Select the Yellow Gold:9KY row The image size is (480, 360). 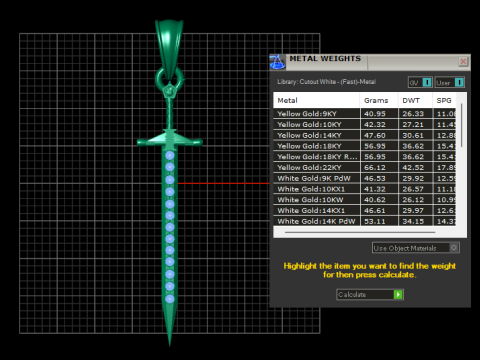365,114
